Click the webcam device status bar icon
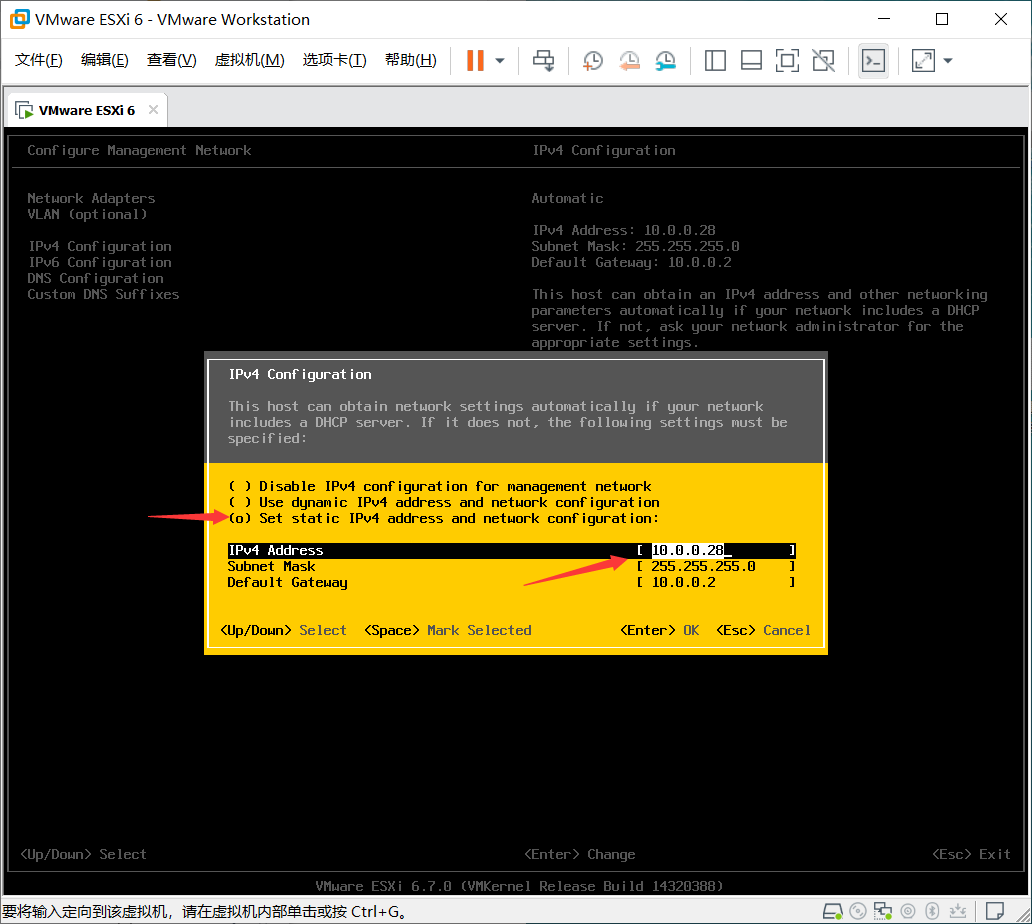Viewport: 1032px width, 924px height. coord(908,911)
